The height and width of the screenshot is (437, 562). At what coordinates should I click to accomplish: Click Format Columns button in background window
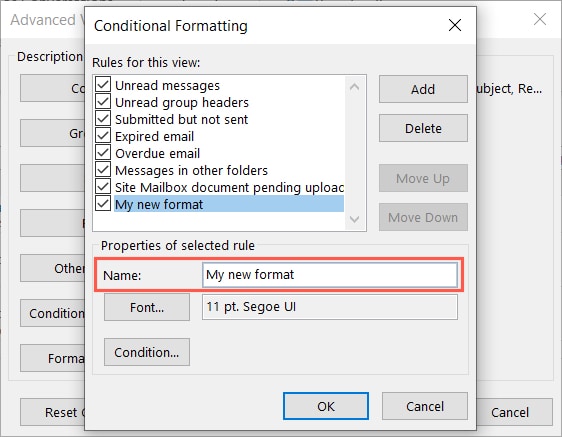coord(53,358)
